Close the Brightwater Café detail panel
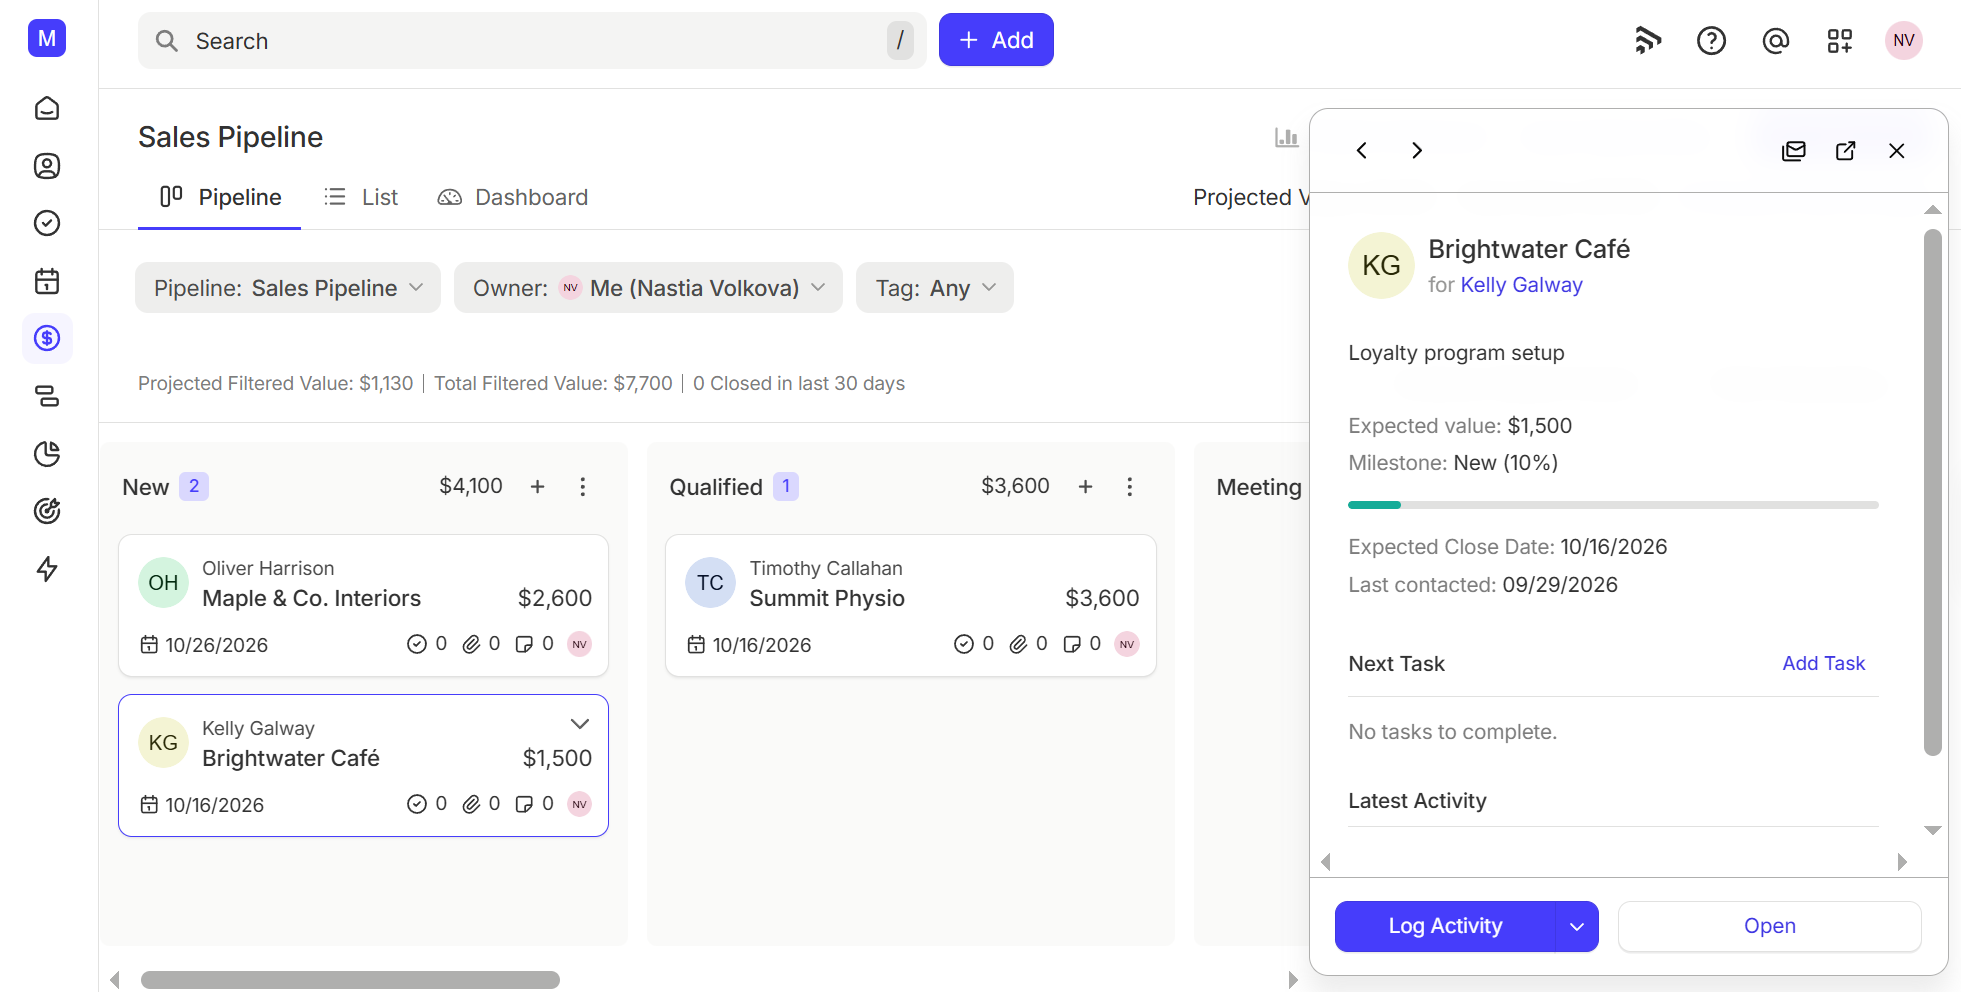Viewport: 1961px width, 992px height. tap(1897, 151)
